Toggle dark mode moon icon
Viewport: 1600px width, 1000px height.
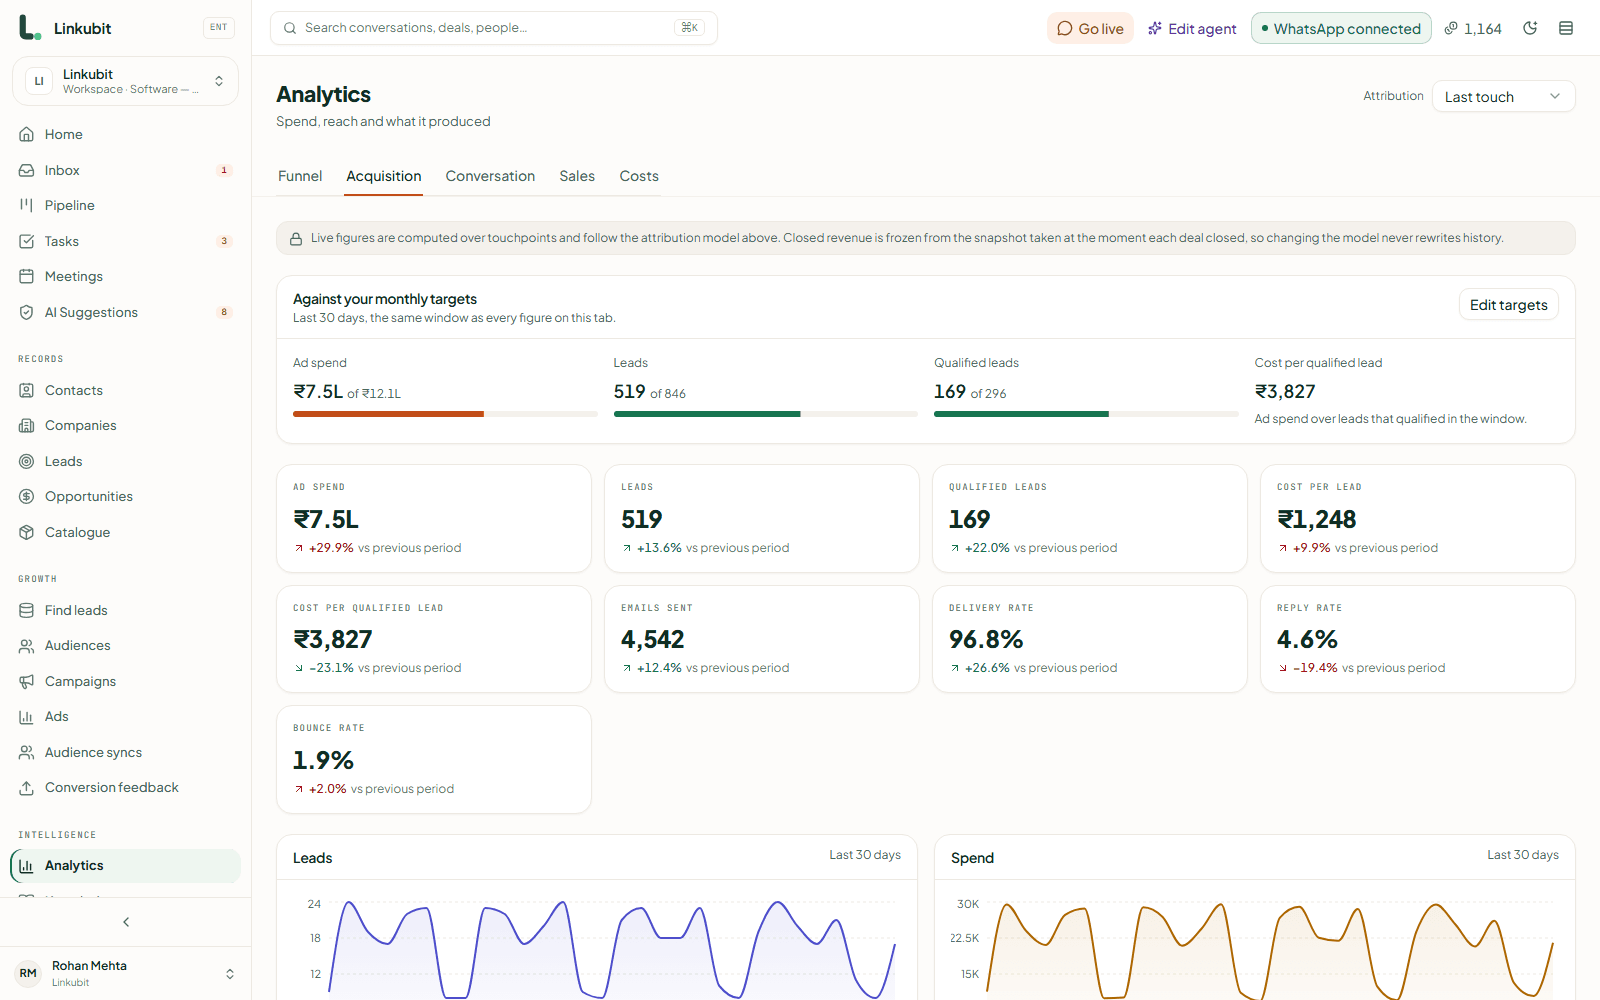(1530, 28)
